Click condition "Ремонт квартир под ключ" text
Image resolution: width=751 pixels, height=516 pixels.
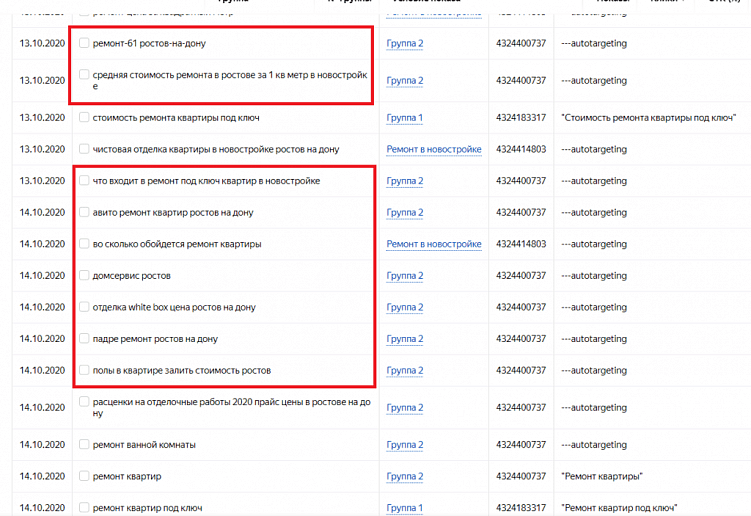(619, 508)
